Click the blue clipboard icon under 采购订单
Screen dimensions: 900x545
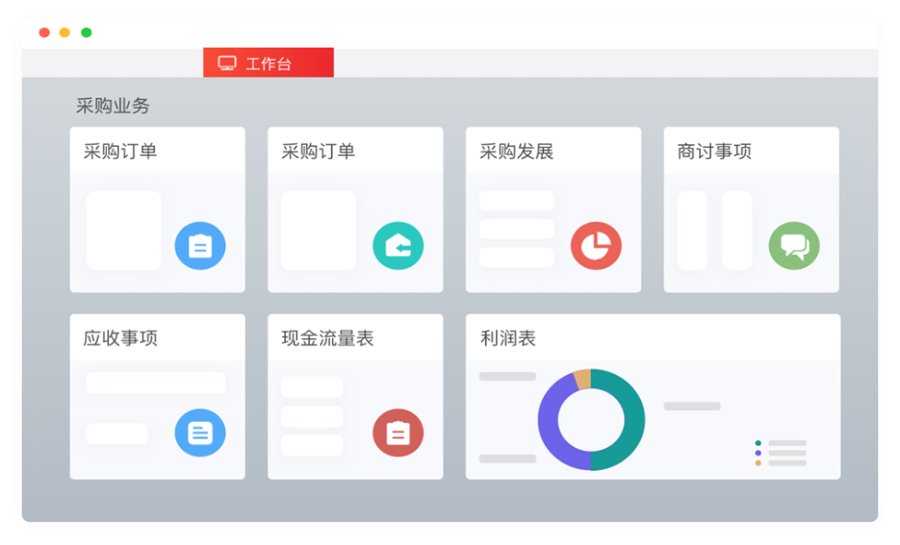200,246
